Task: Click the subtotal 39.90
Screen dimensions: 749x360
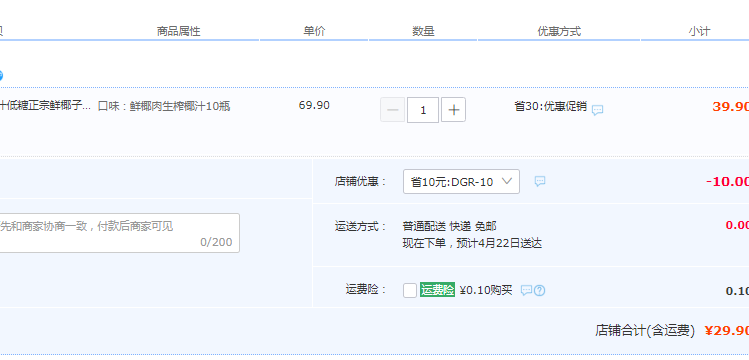Action: (730, 106)
